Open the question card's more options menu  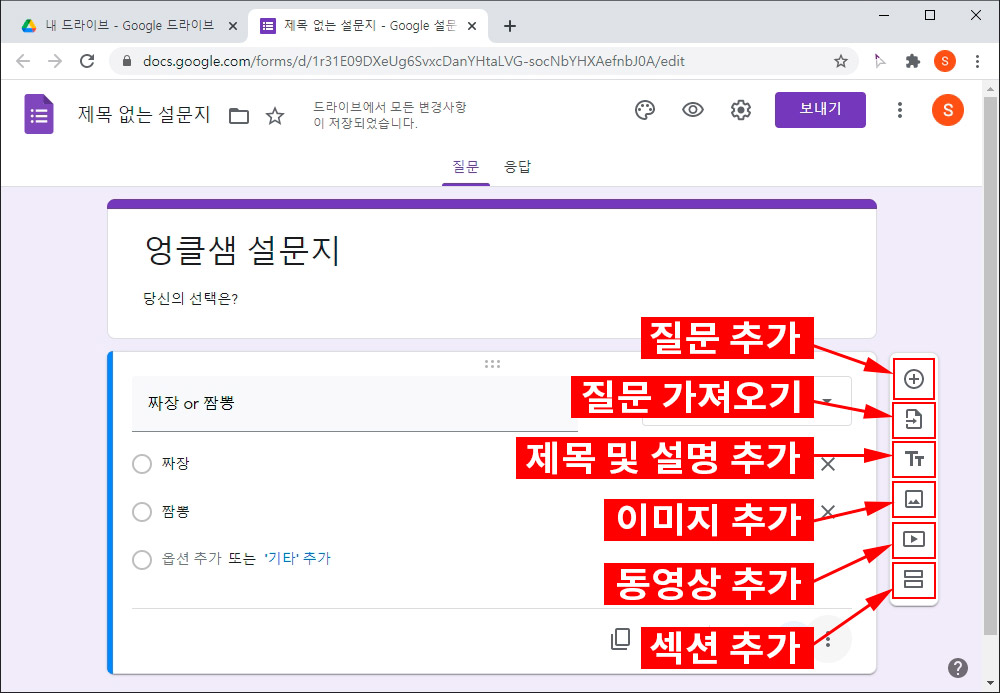pyautogui.click(x=827, y=641)
